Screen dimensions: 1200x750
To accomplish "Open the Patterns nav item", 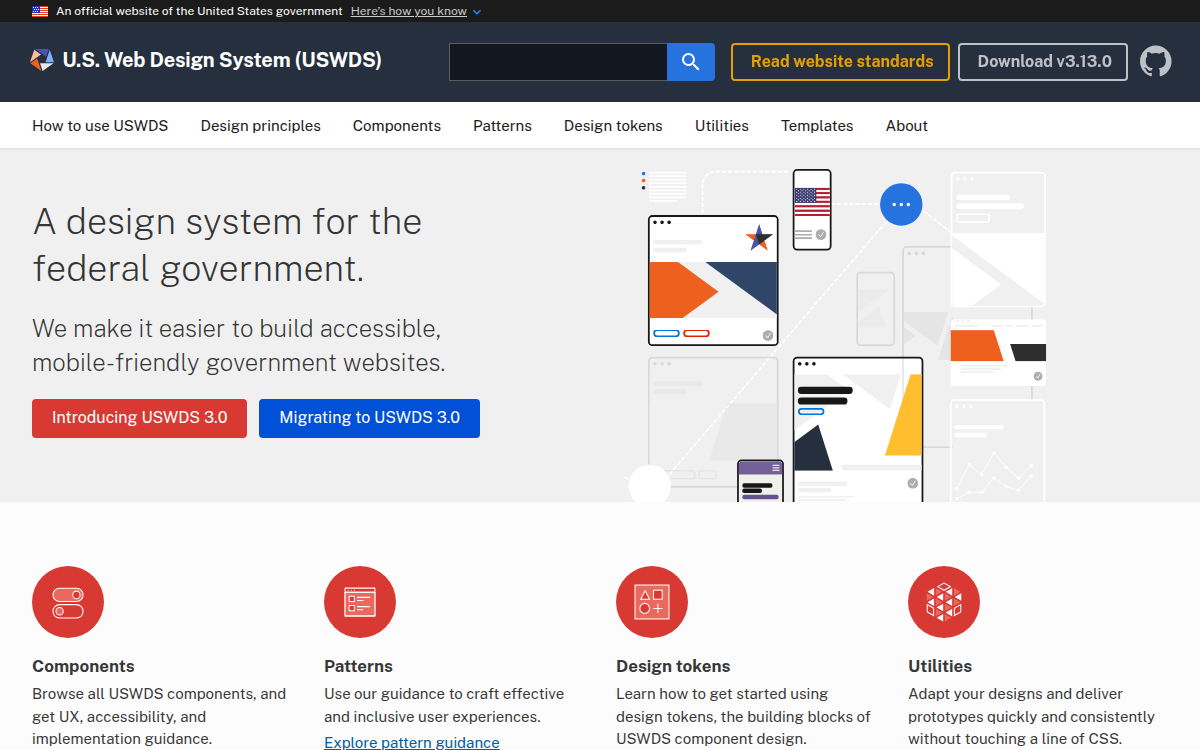I will (x=503, y=126).
